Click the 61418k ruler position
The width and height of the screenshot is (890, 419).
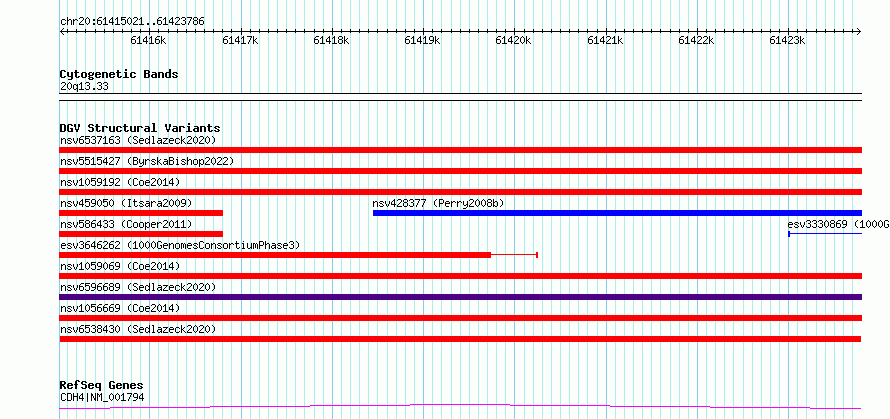point(331,40)
